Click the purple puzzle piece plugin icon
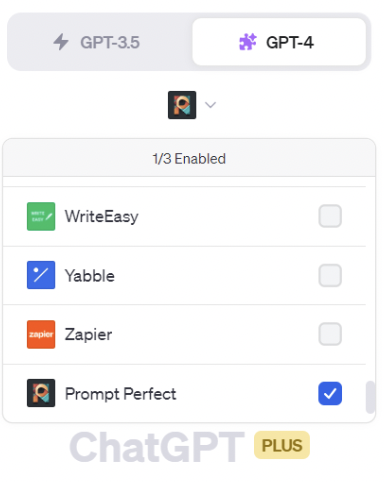The height and width of the screenshot is (482, 384). pyautogui.click(x=248, y=42)
